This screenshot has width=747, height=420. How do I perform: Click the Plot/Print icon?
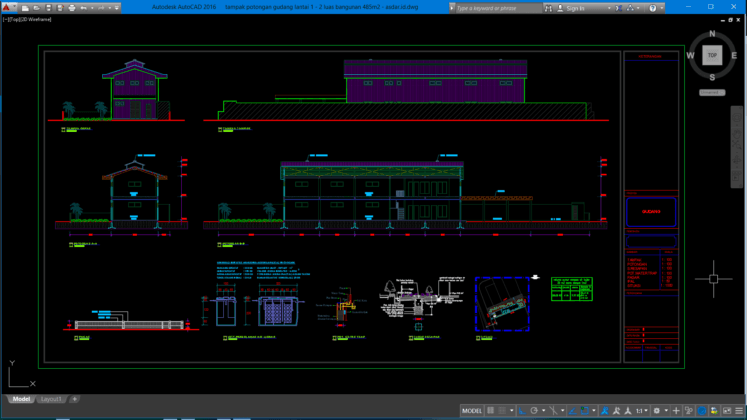(71, 8)
